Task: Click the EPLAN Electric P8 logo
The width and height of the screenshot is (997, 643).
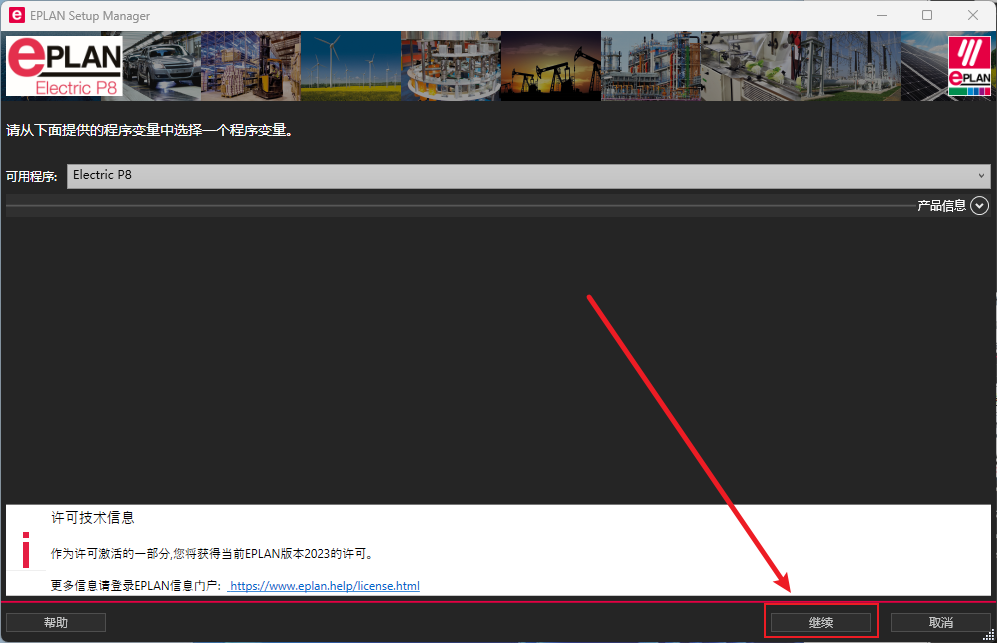Action: pos(64,66)
